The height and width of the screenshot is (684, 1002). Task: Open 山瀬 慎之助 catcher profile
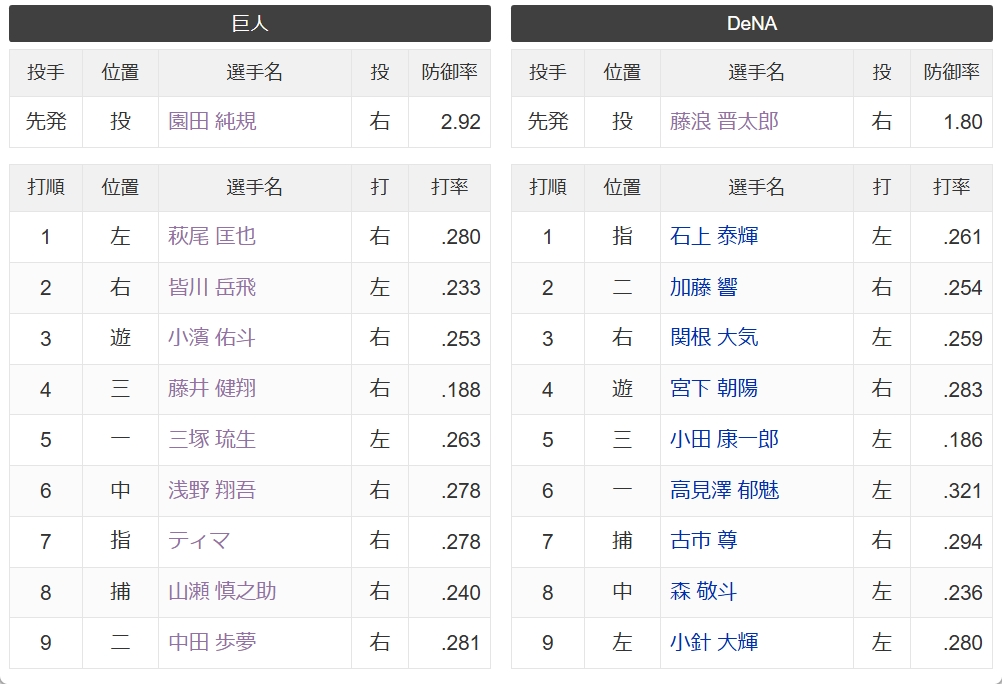(x=222, y=592)
